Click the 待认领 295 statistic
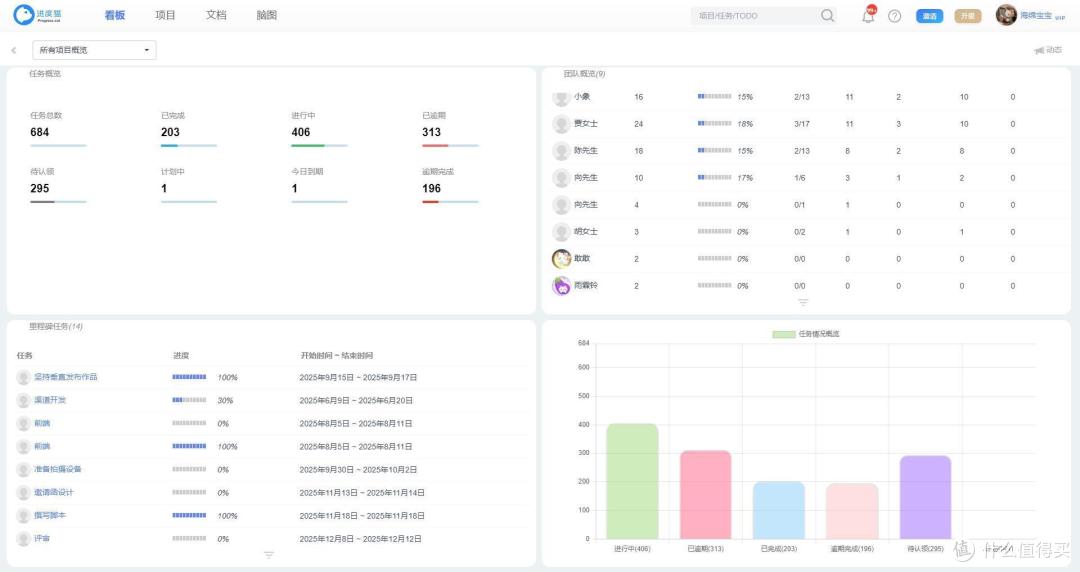The height and width of the screenshot is (572, 1080). tap(58, 186)
